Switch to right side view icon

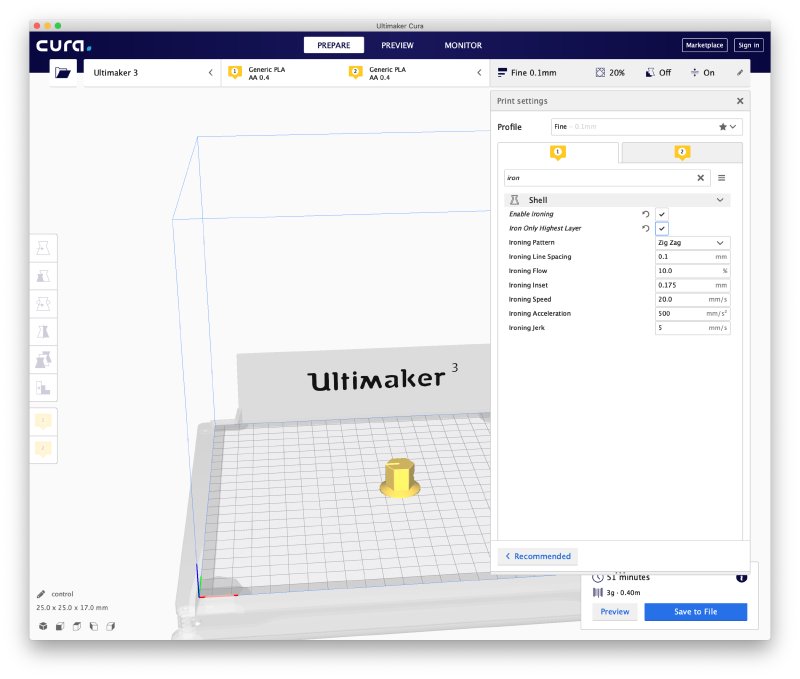pos(111,626)
